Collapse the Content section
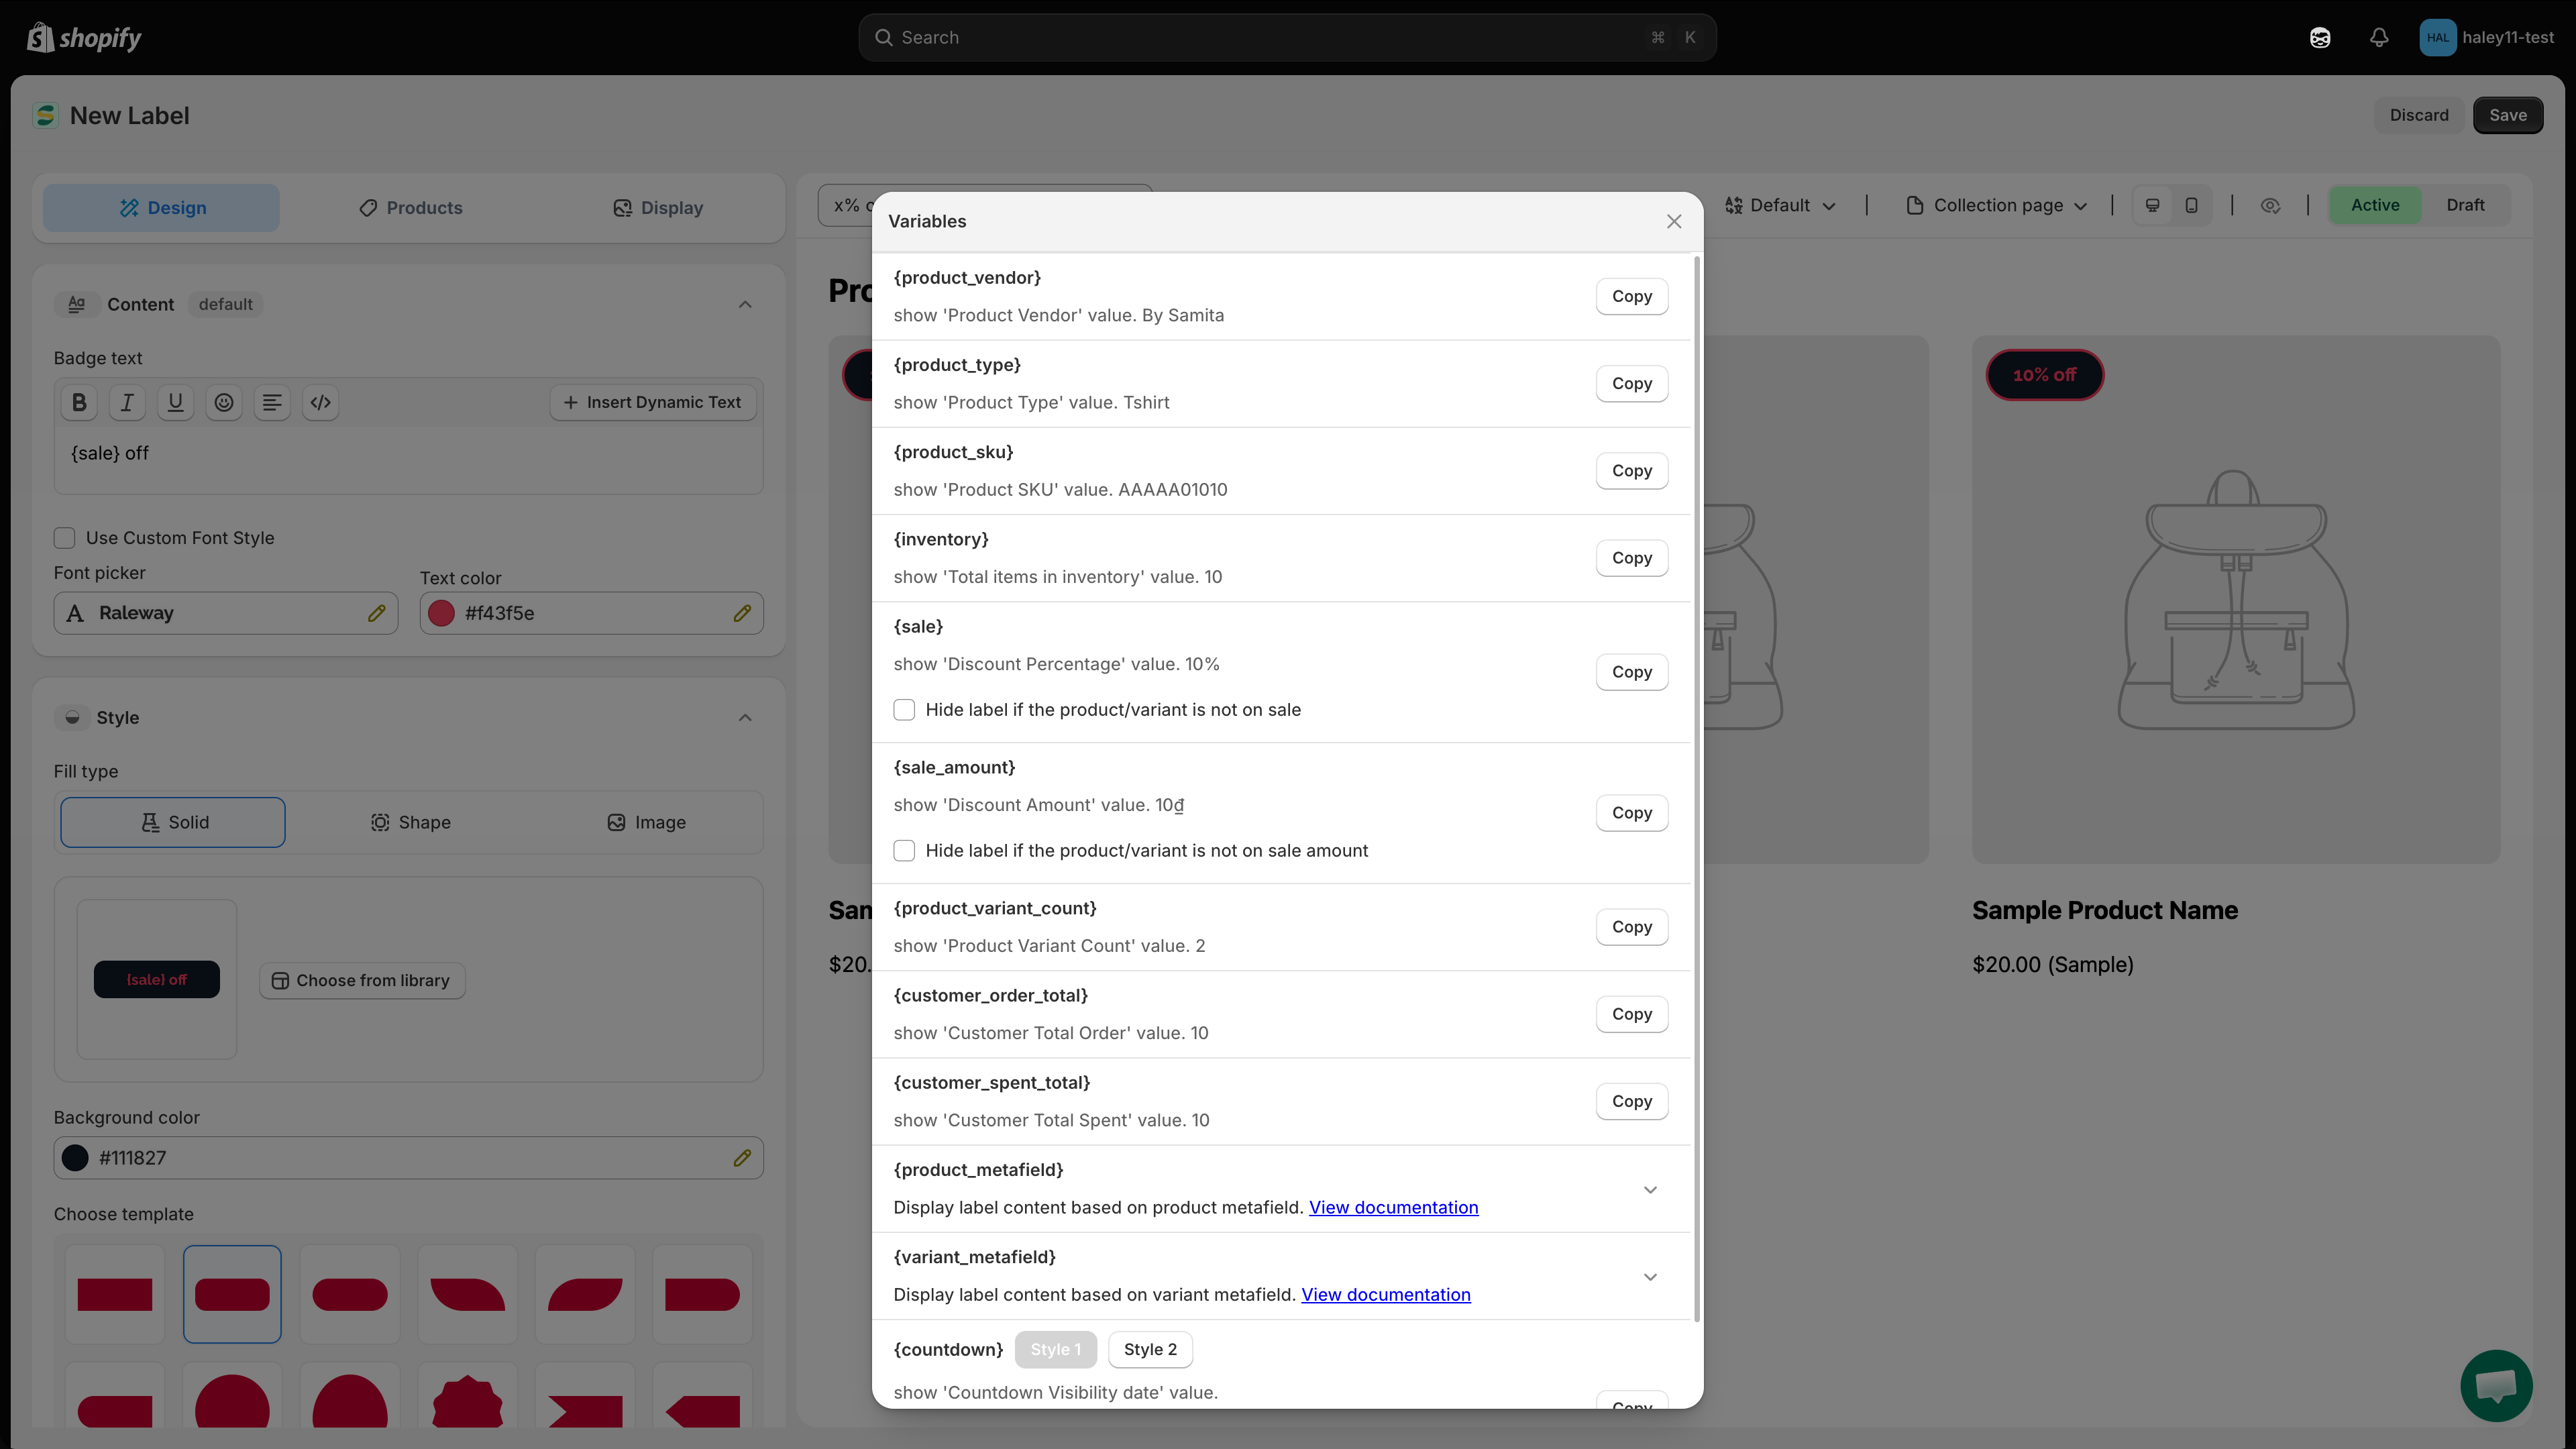 (745, 304)
